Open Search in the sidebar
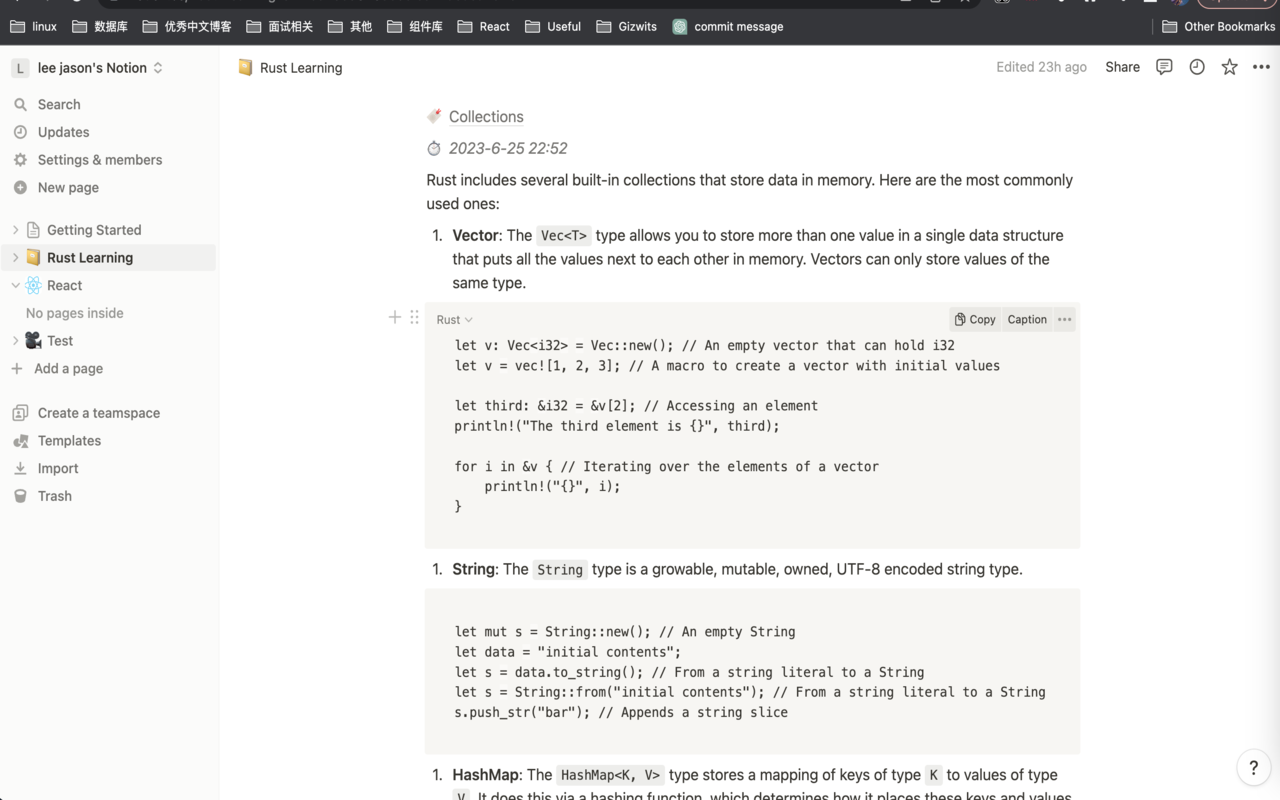 57,104
